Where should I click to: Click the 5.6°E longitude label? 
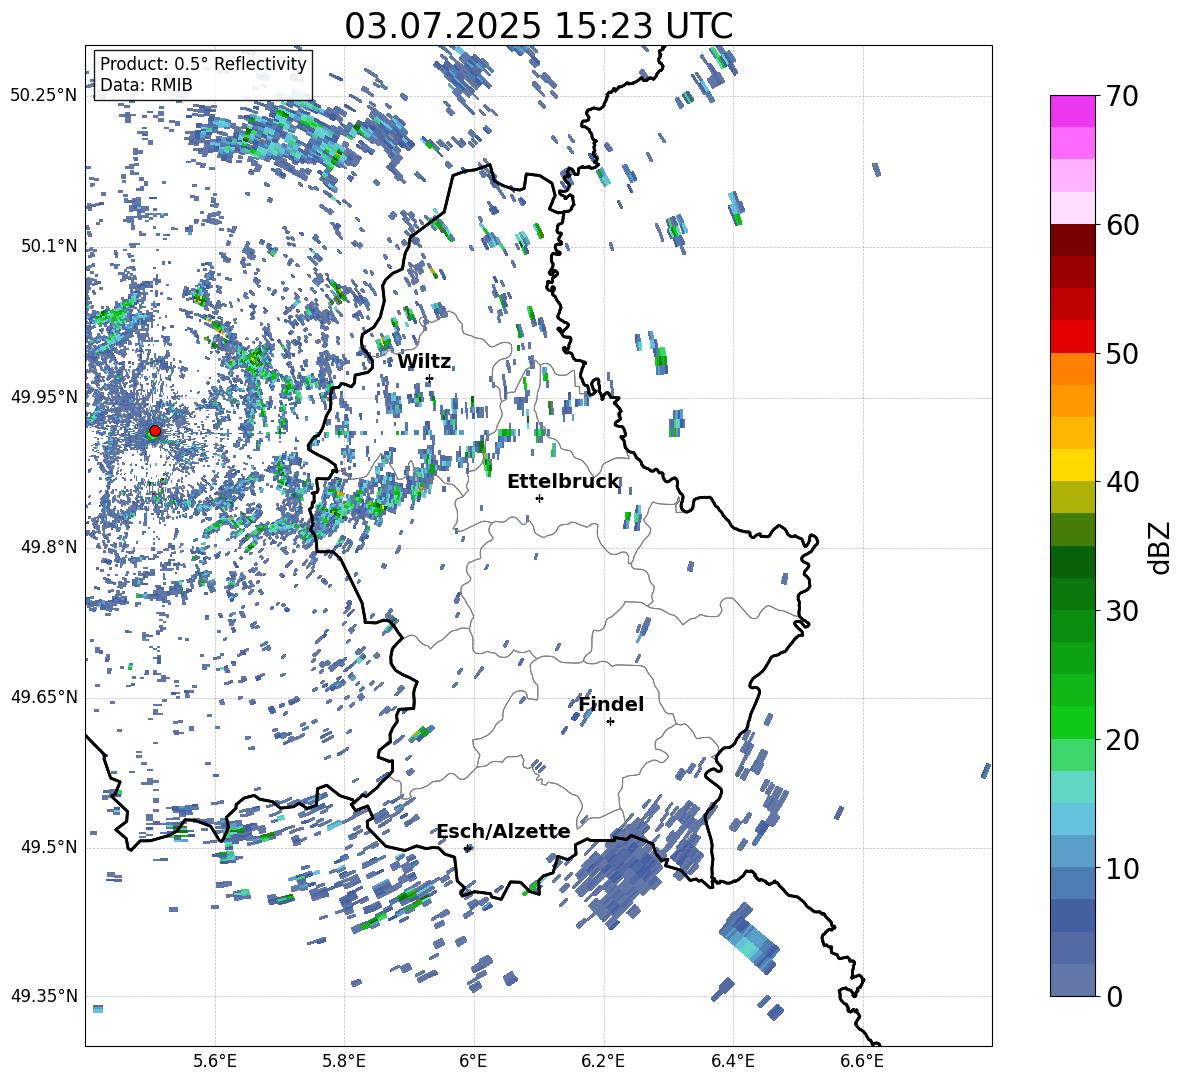215,1061
